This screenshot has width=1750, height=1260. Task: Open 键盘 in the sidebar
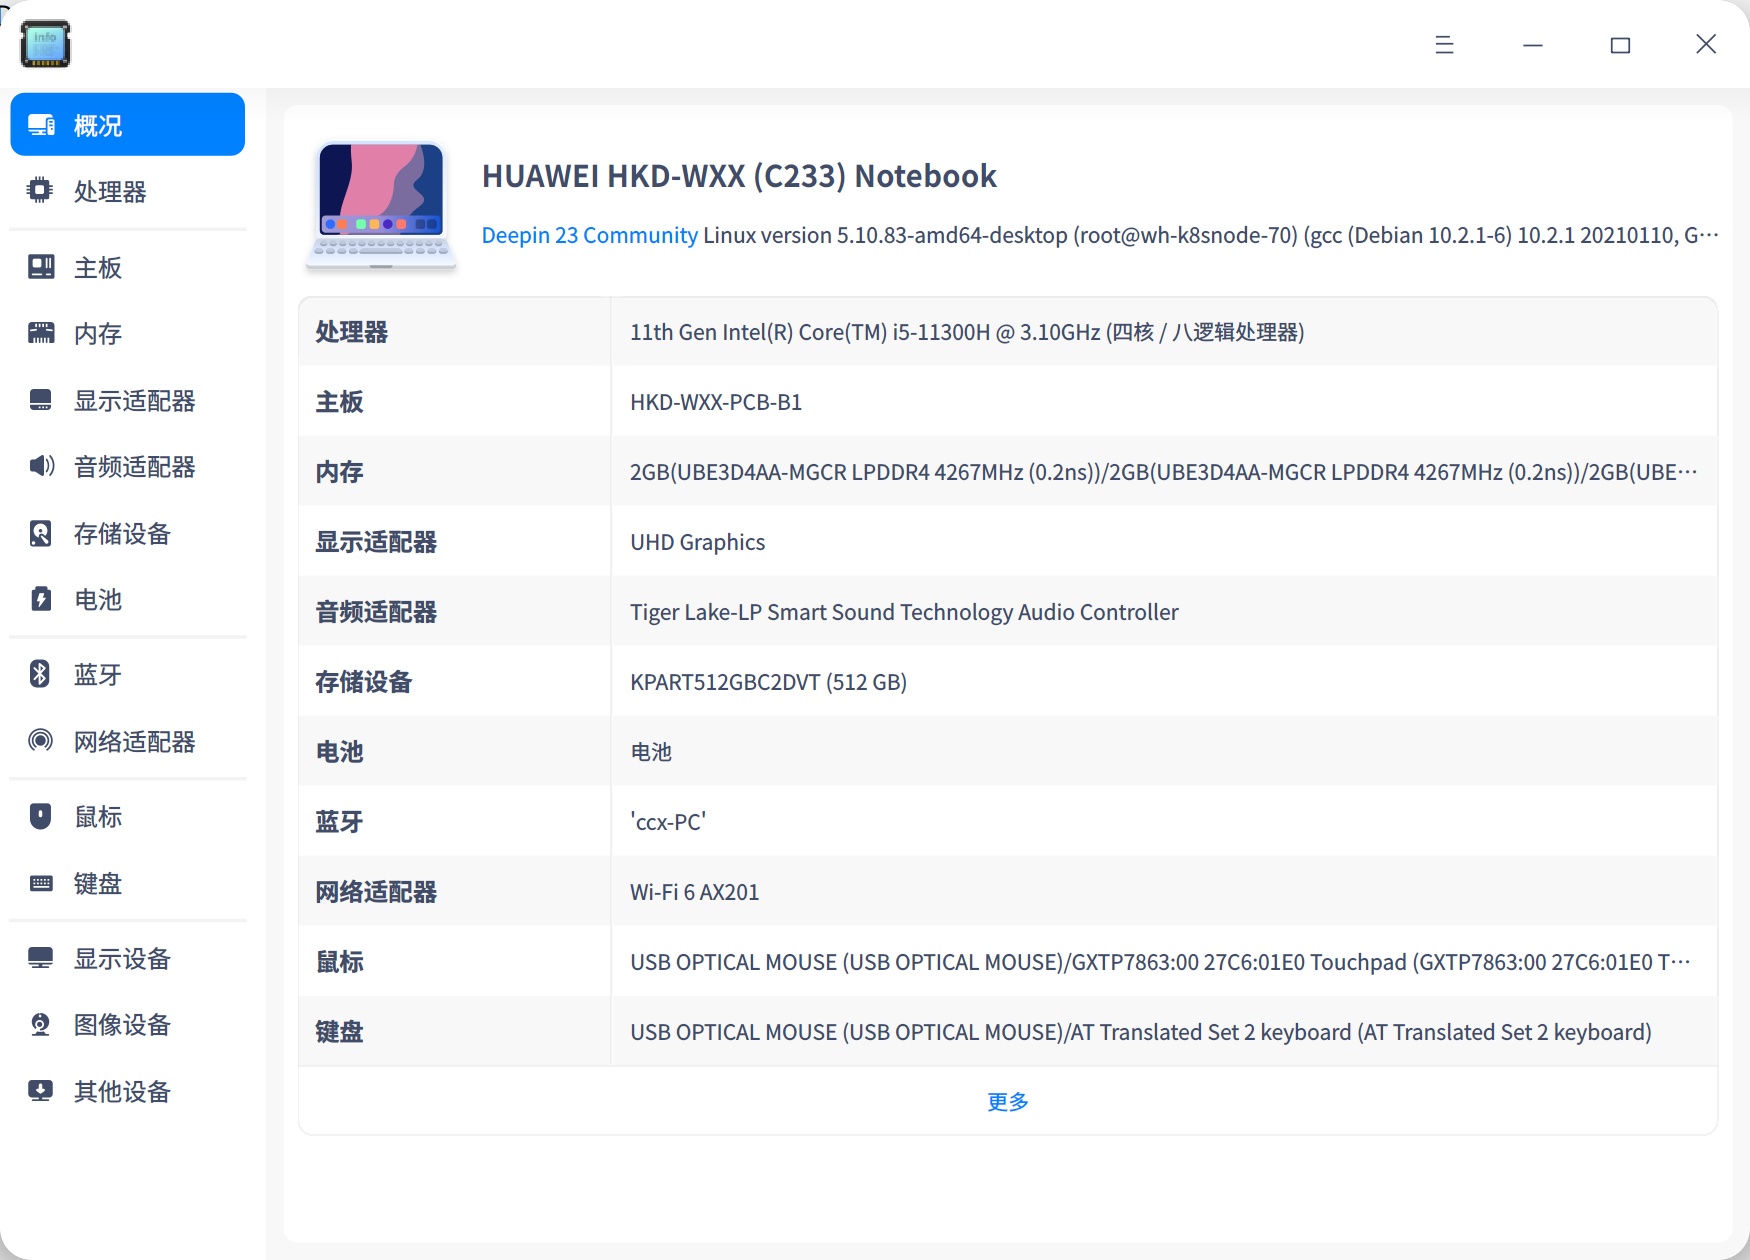(x=128, y=883)
